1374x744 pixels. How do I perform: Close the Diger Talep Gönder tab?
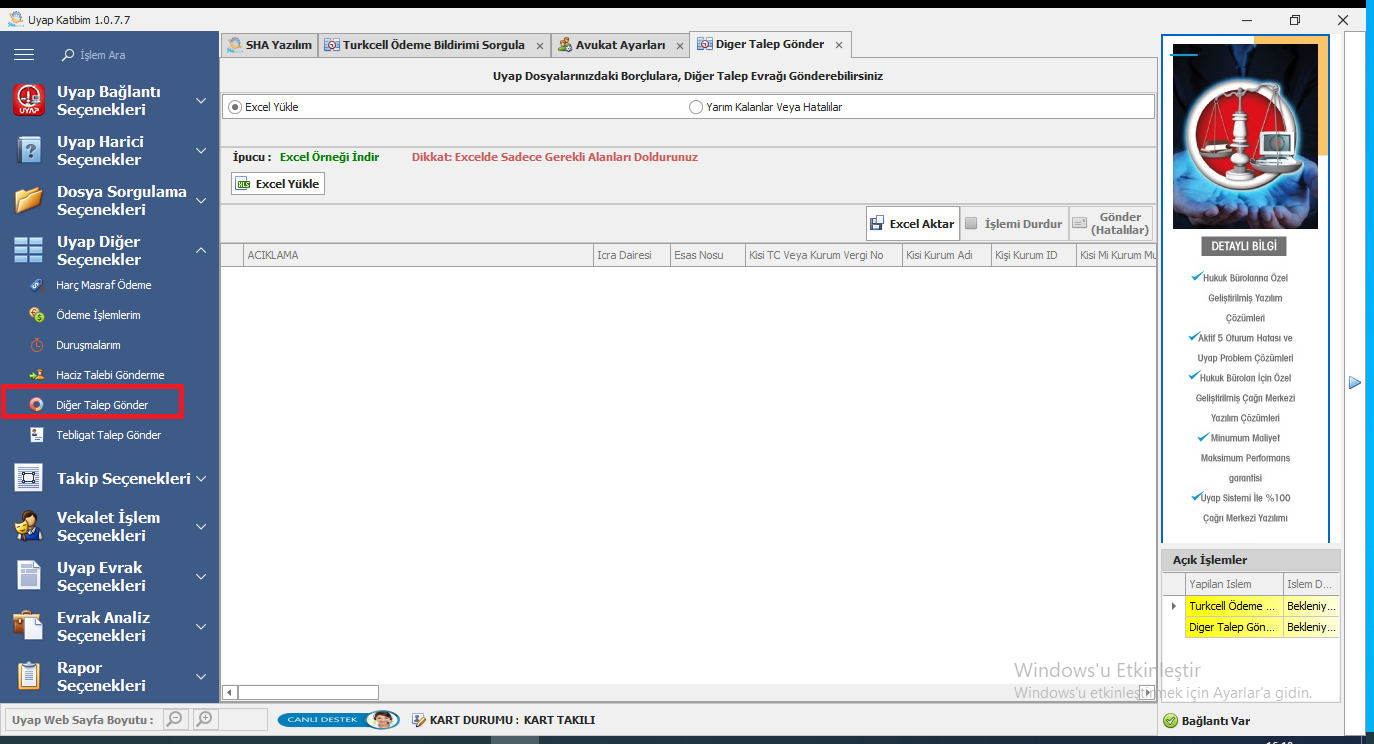coord(839,45)
